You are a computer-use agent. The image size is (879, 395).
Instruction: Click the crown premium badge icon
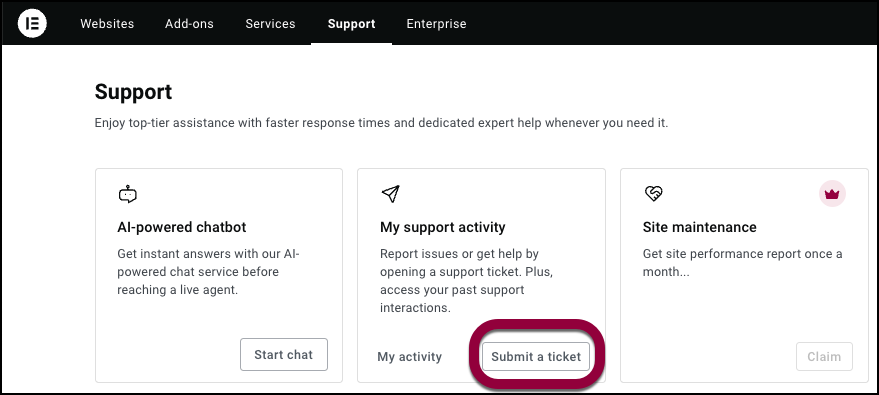[832, 194]
